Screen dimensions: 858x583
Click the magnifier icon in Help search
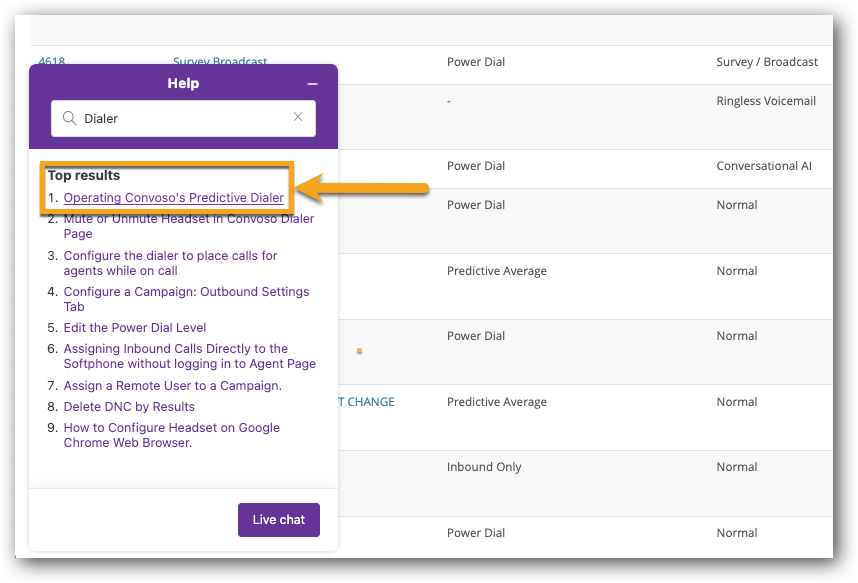tap(69, 118)
